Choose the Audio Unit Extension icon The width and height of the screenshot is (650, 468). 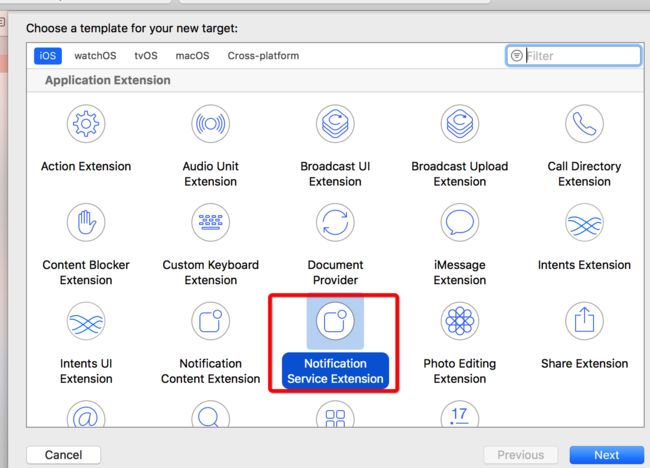tap(211, 124)
